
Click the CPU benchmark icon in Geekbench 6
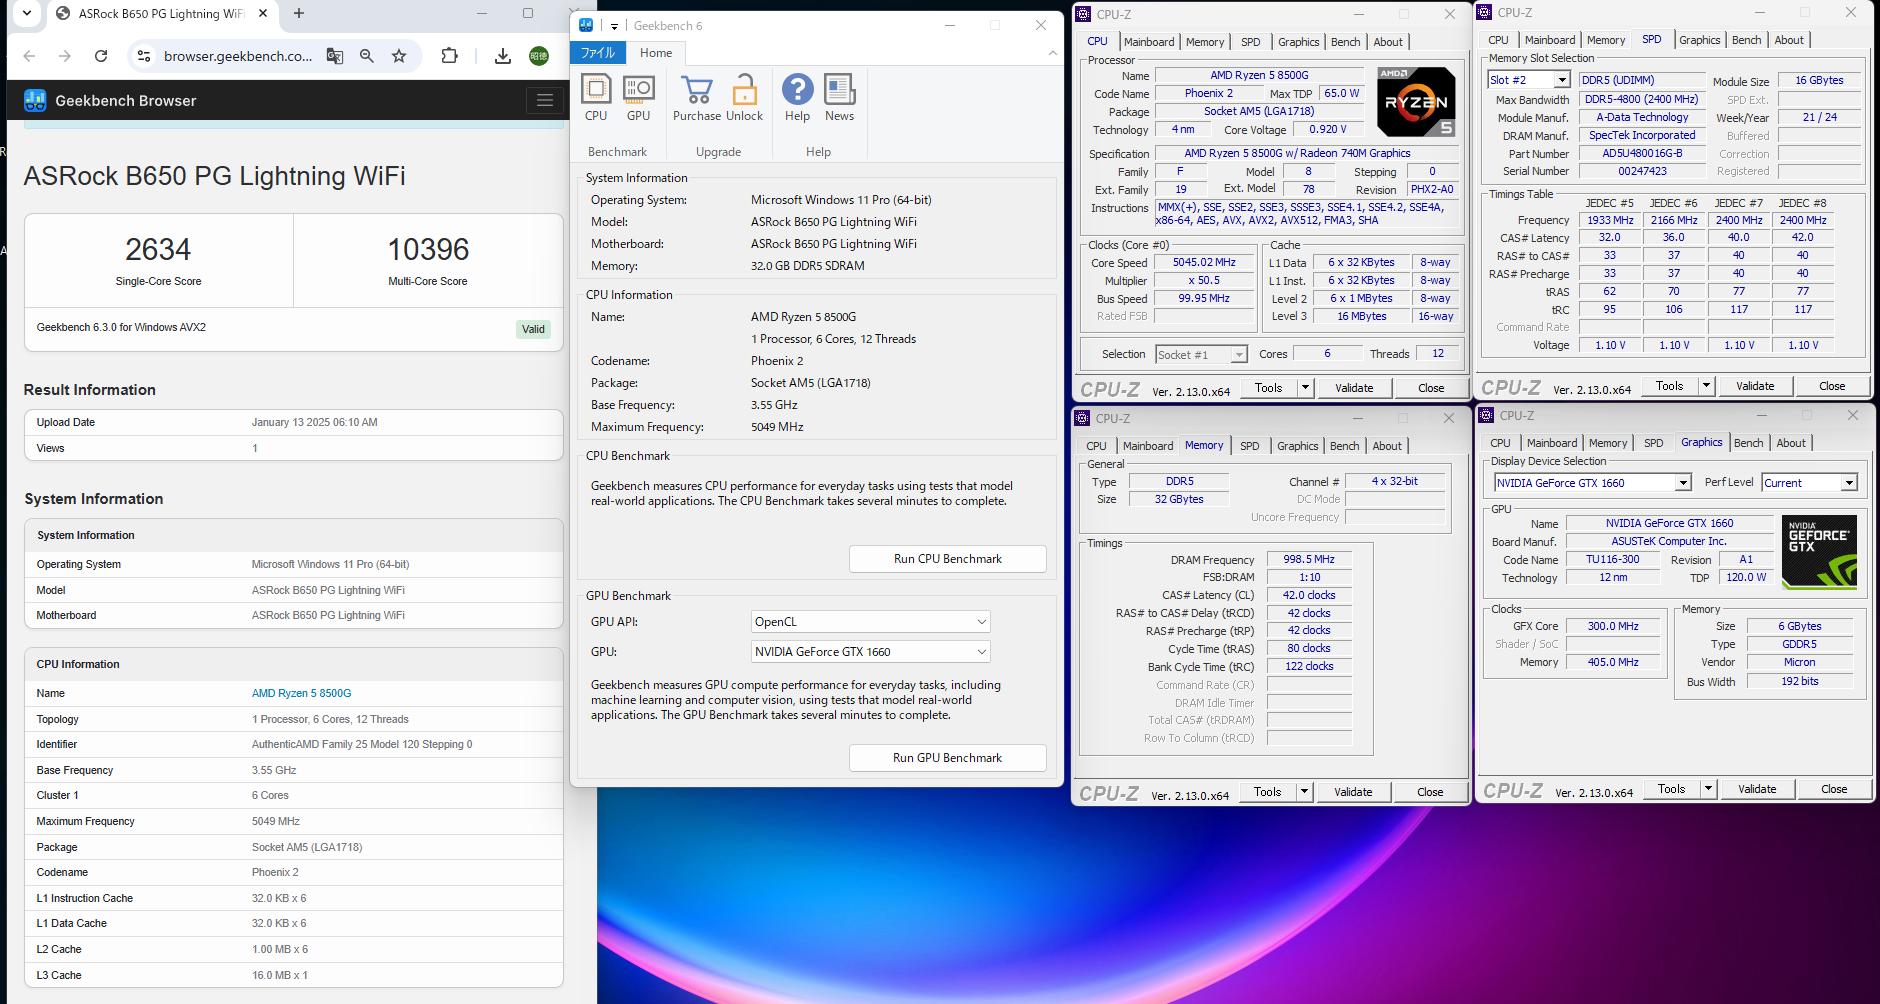click(x=596, y=98)
